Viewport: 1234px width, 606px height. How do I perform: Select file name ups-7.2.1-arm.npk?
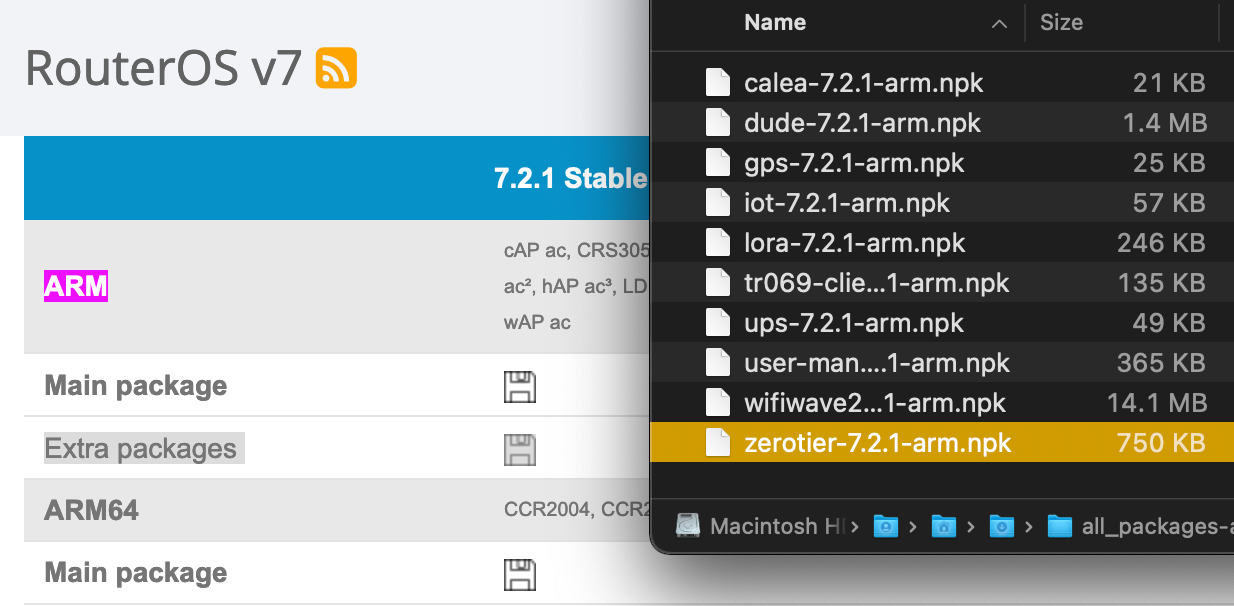(854, 323)
